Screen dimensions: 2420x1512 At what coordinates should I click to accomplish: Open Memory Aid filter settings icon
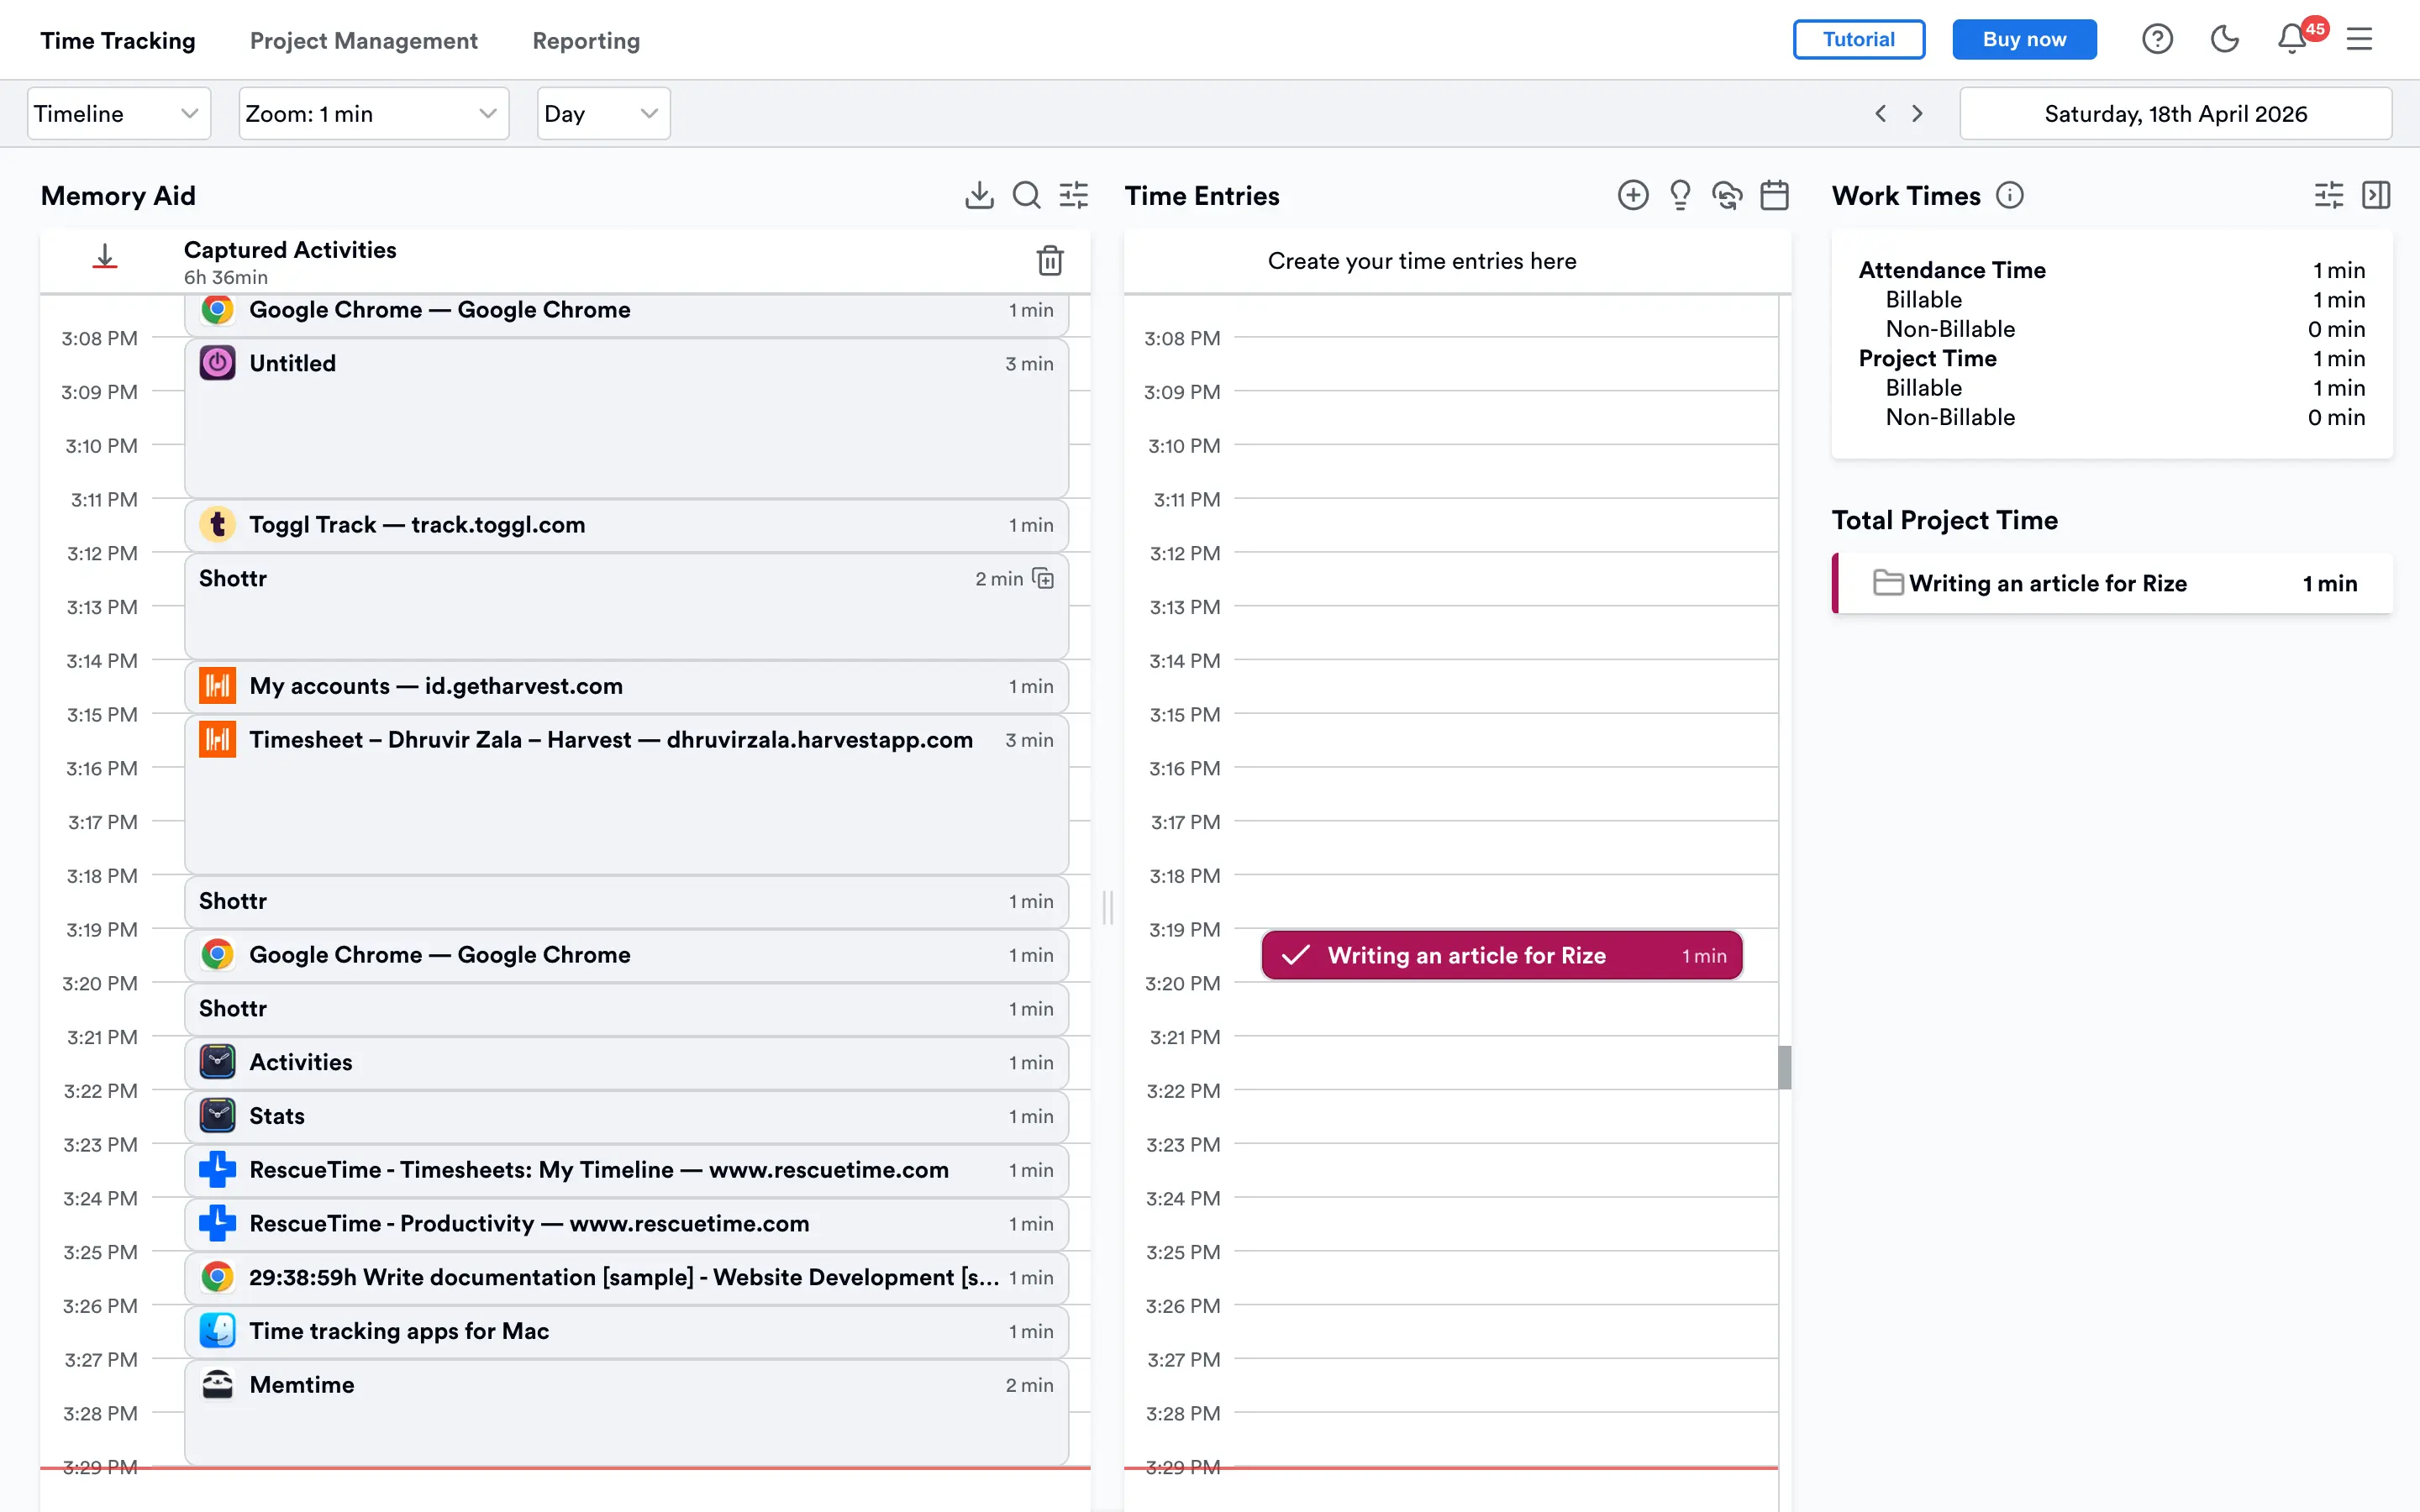(1073, 195)
